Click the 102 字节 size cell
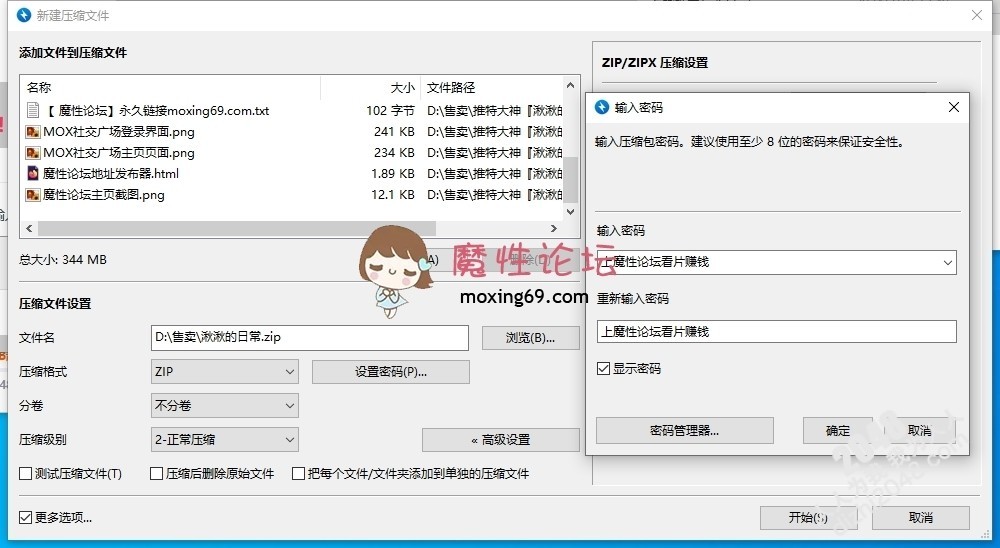1000x548 pixels. coord(390,110)
